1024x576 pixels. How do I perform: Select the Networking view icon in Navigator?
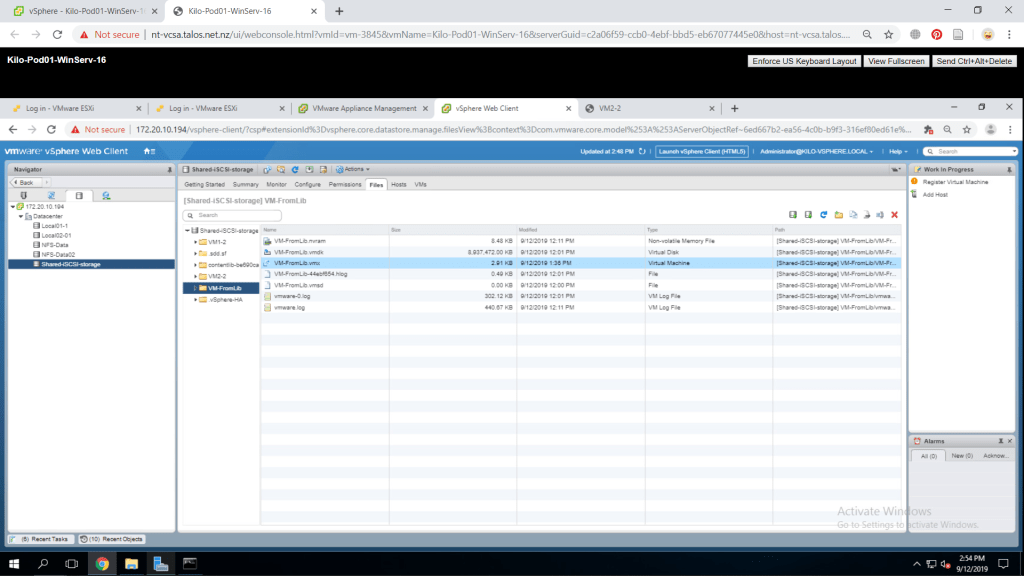coord(106,195)
